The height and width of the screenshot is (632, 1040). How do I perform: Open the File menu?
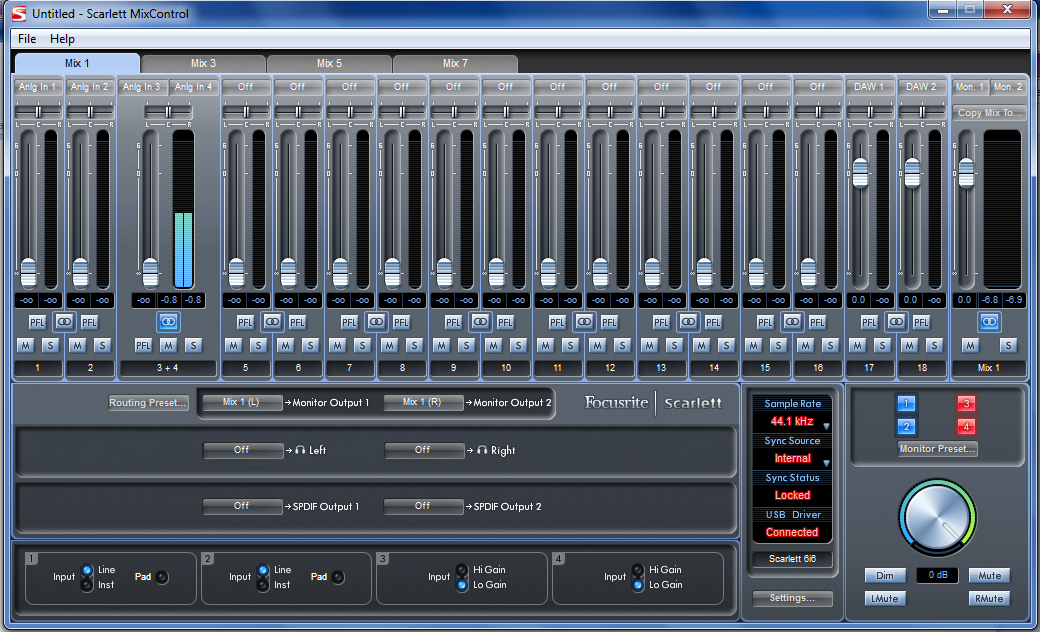pyautogui.click(x=27, y=39)
